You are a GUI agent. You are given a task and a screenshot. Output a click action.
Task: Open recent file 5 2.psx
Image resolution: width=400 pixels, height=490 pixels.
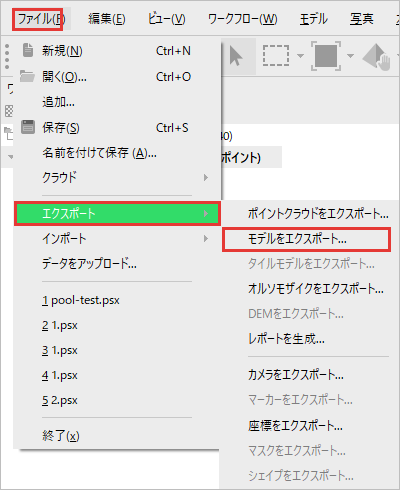(x=117, y=400)
